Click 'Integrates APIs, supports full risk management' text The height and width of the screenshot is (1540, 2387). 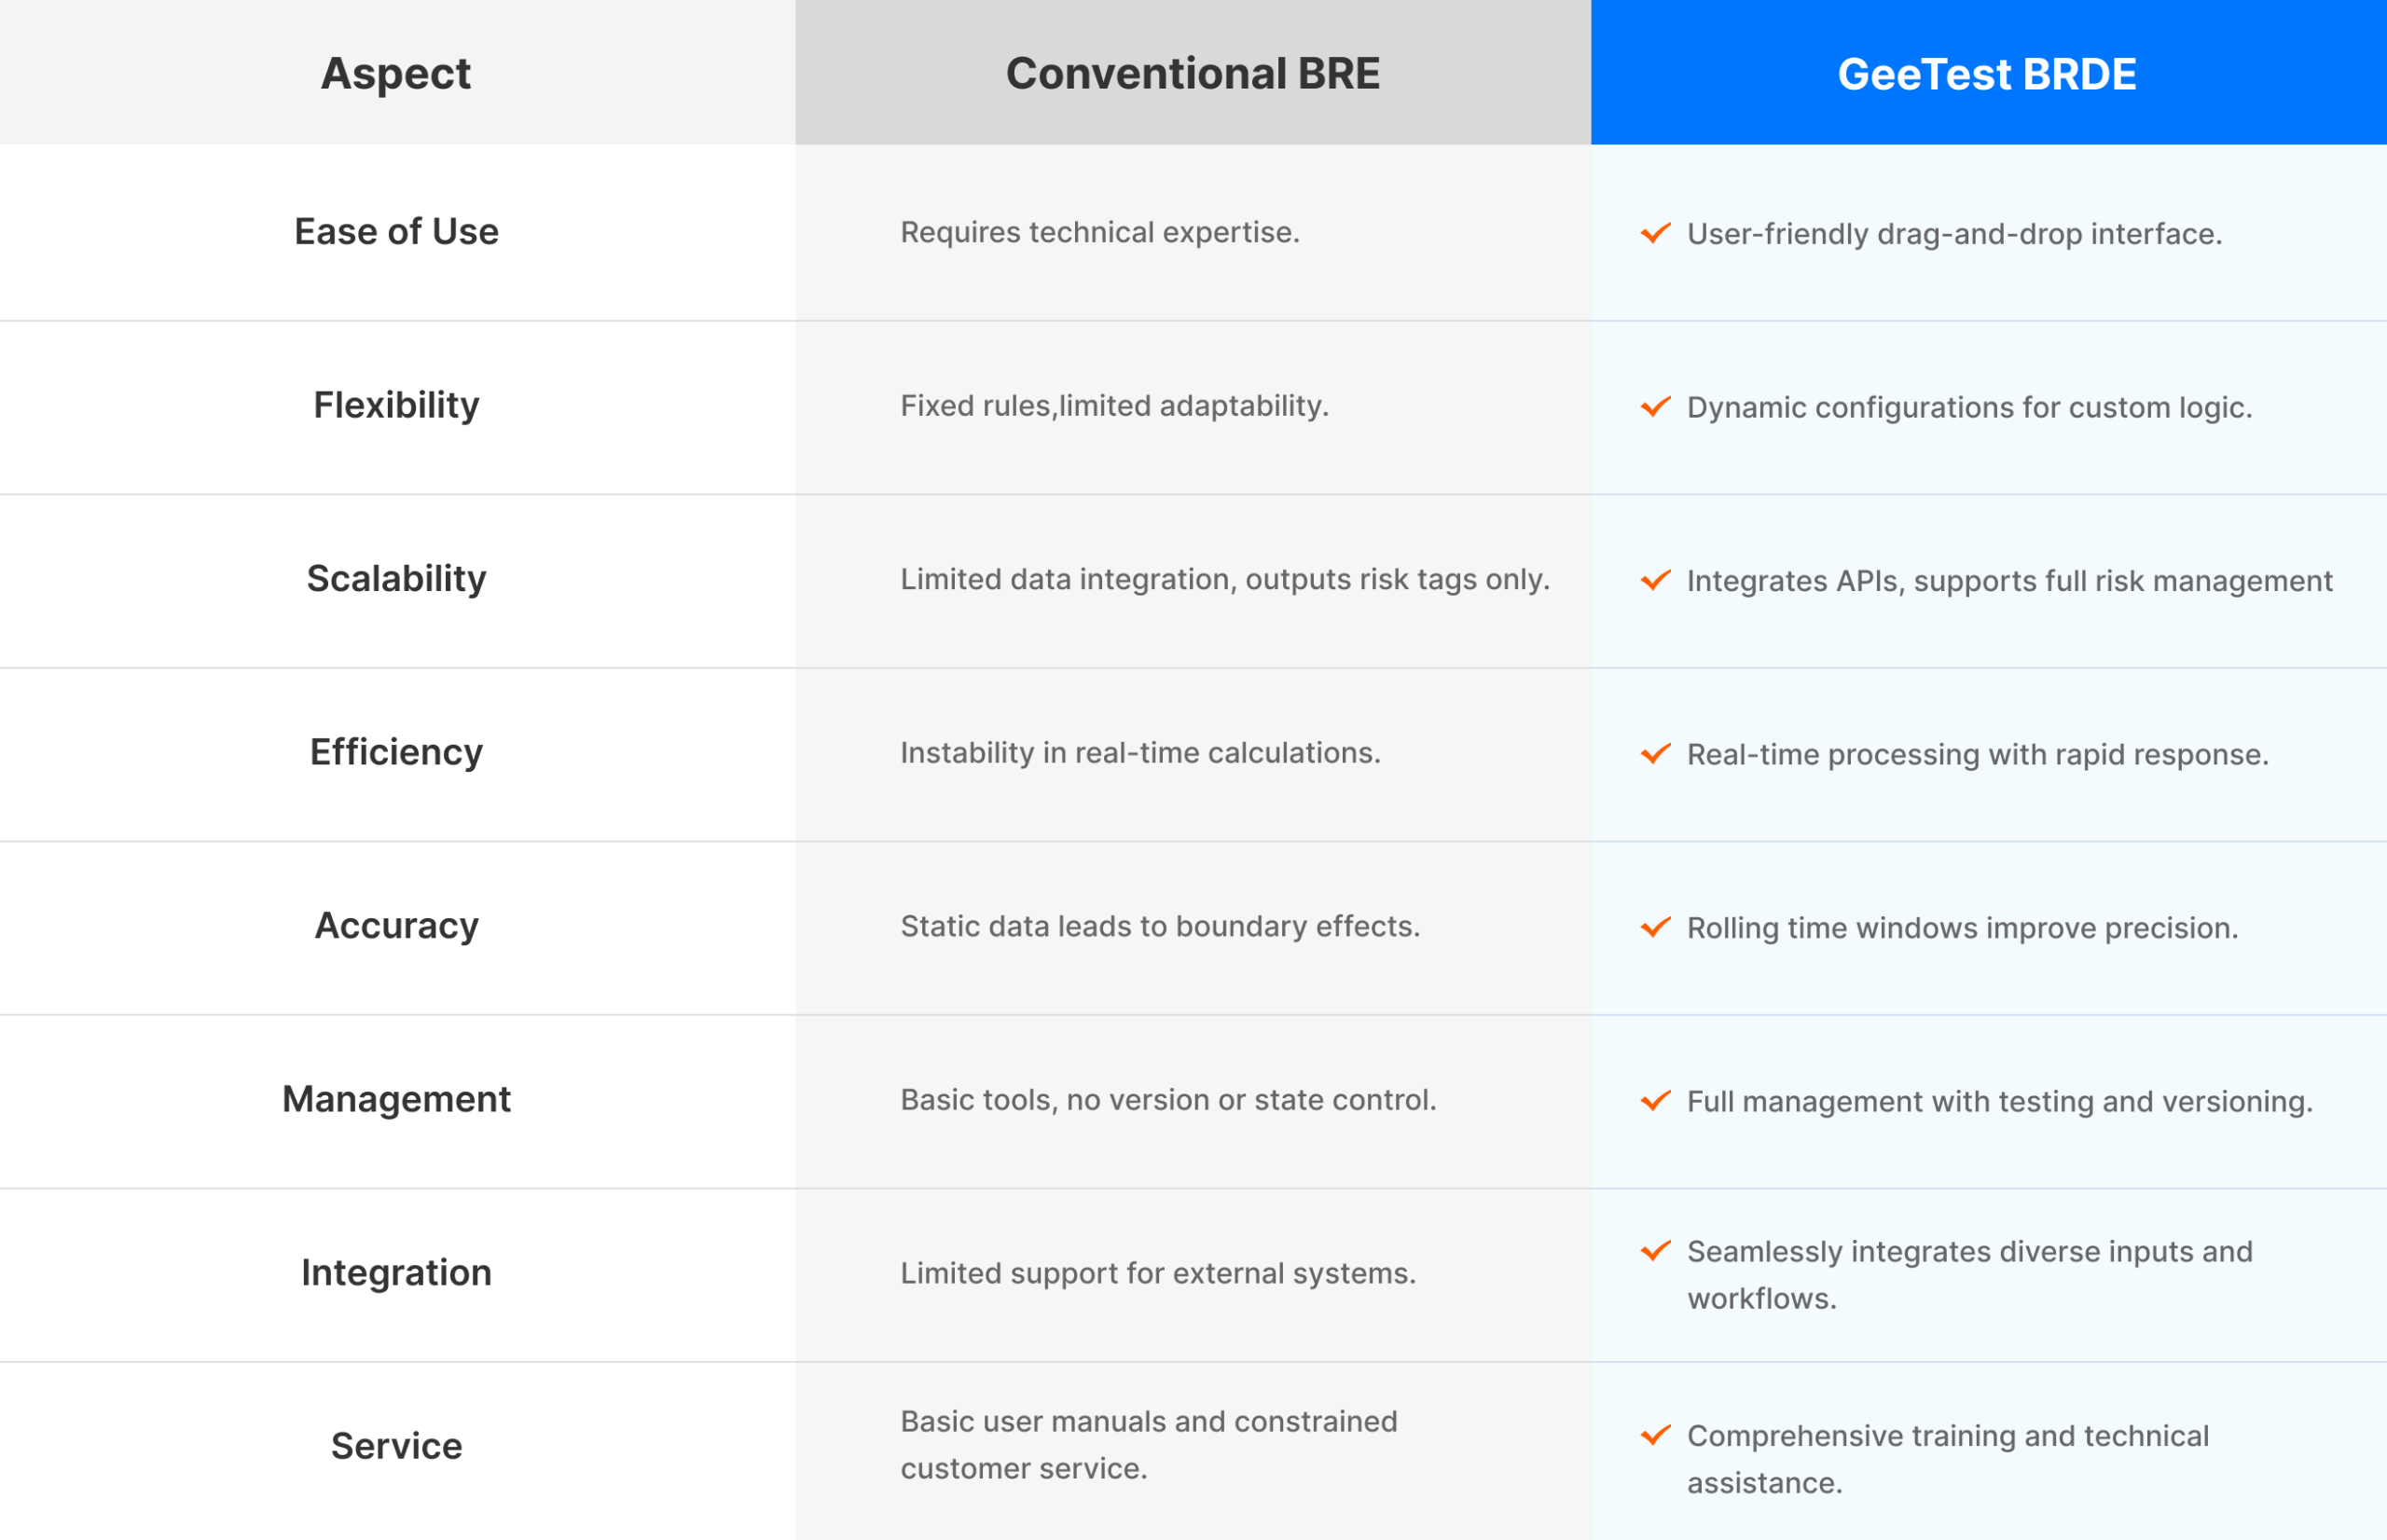point(2009,581)
